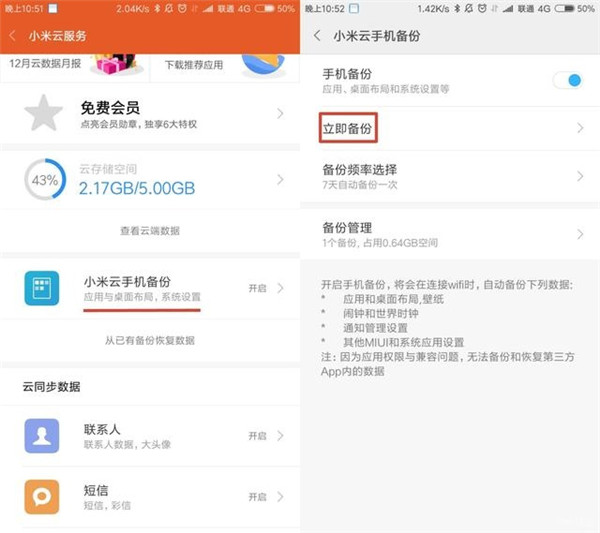
Task: Tap 查看云端数据 link
Action: [x=150, y=231]
